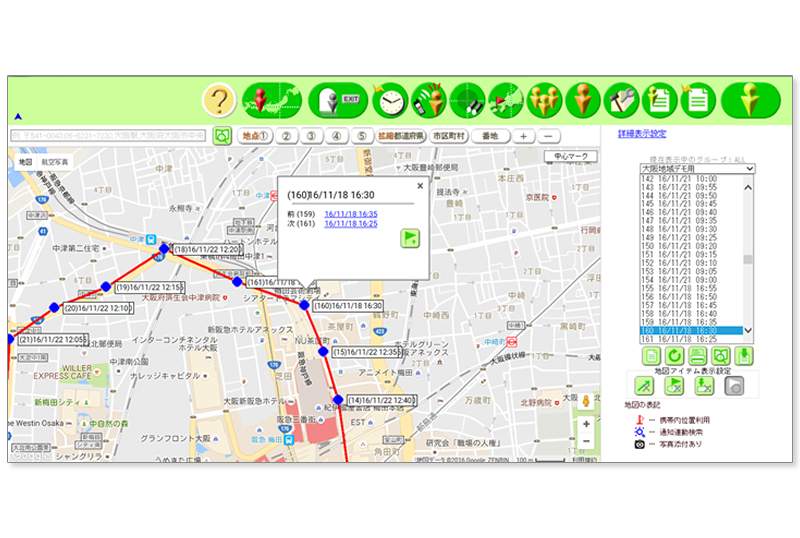The image size is (800, 538).
Task: Open the 16/11/18 16:35 link in popup
Action: [x=351, y=214]
